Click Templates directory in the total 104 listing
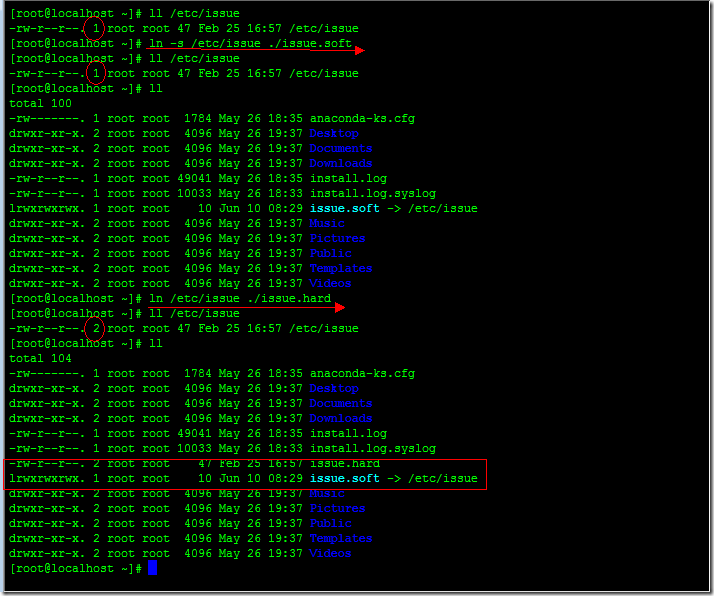The height and width of the screenshot is (596, 714). 341,539
